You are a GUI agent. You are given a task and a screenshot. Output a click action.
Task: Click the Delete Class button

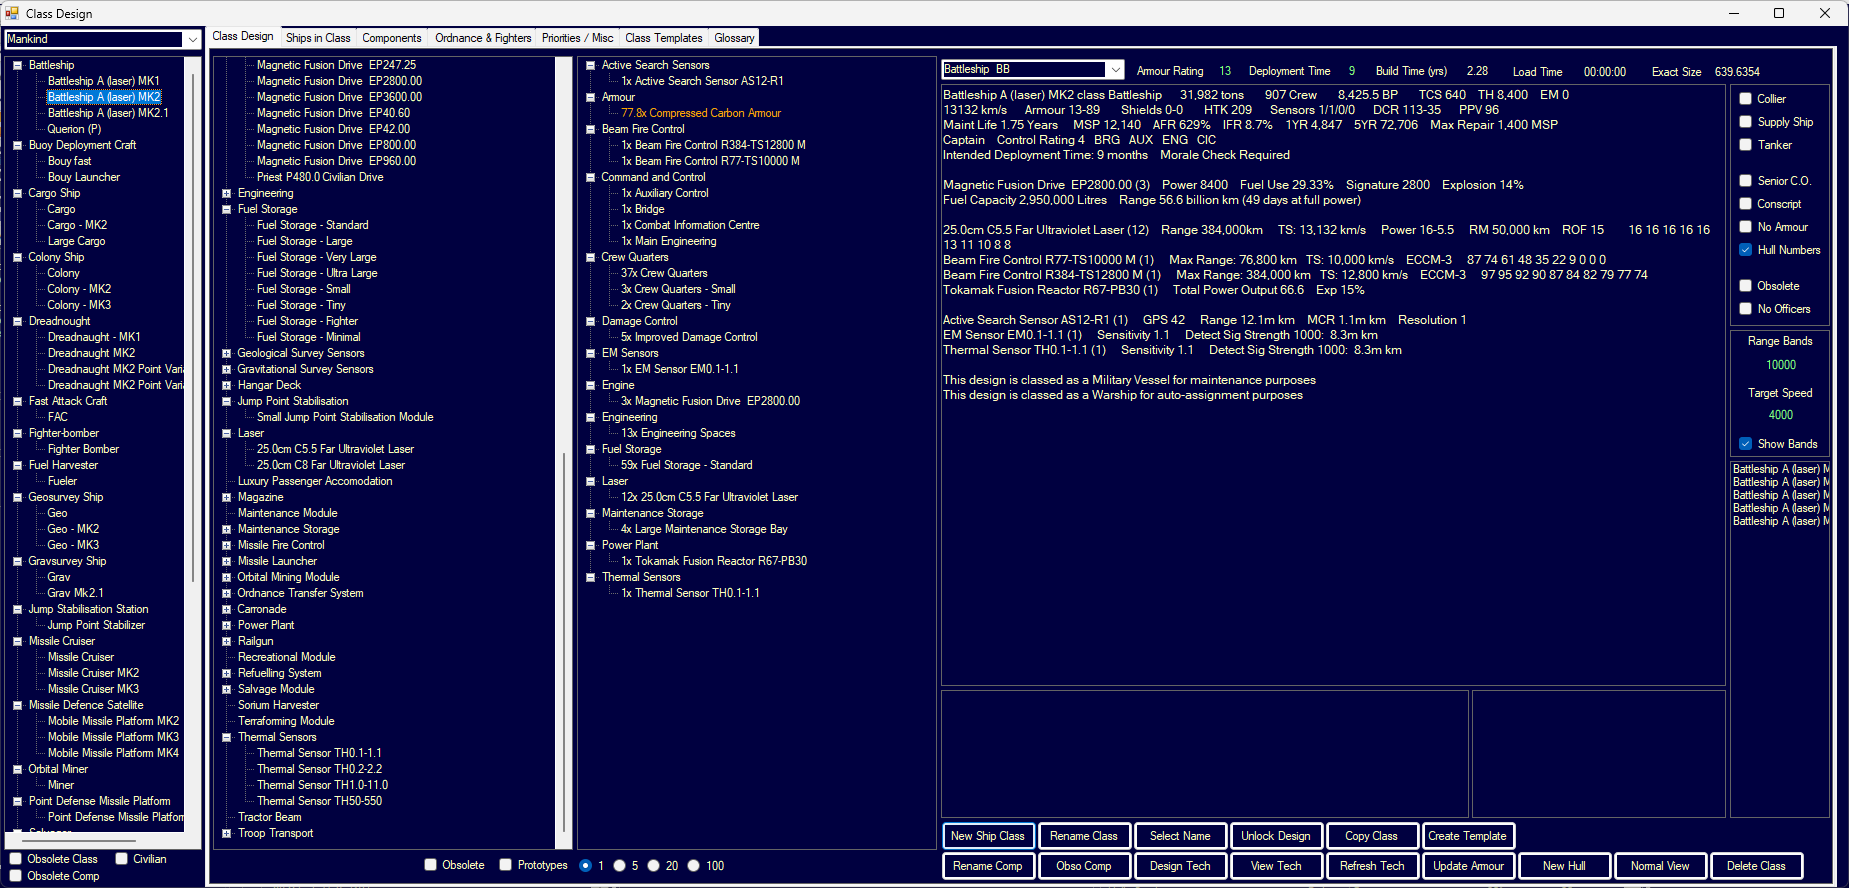1755,866
